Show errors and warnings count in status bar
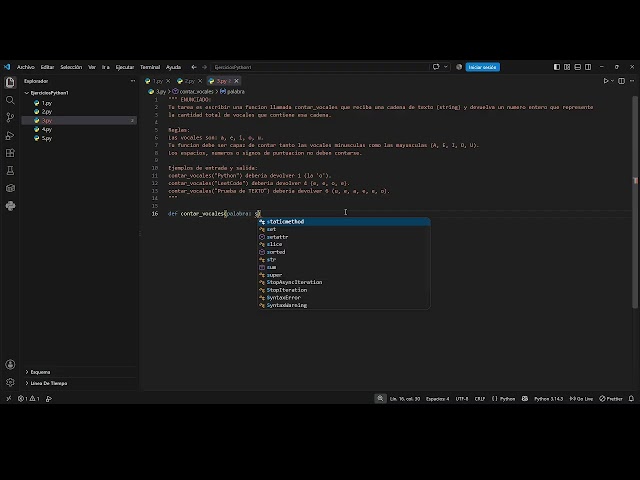This screenshot has width=640, height=480. (29, 398)
